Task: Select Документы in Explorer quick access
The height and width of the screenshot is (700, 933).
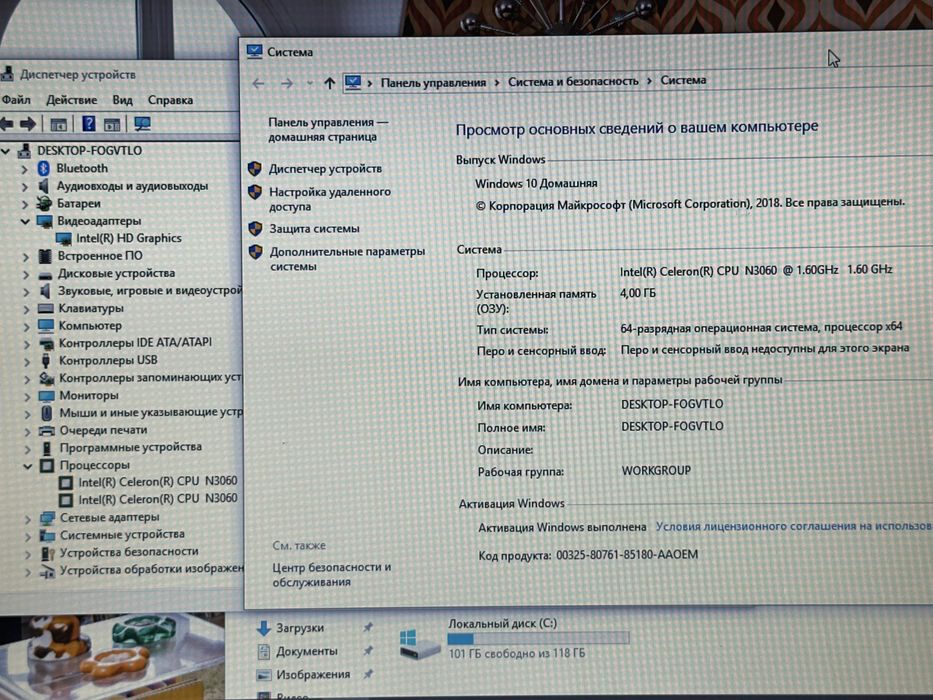Action: click(306, 651)
